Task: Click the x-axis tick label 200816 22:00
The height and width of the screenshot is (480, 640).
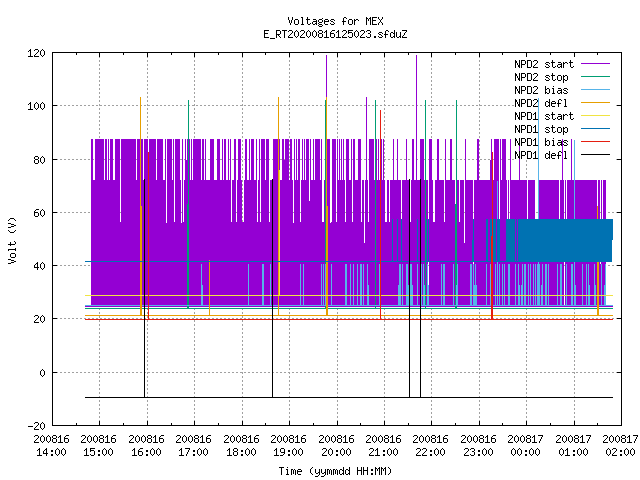Action: (x=431, y=446)
